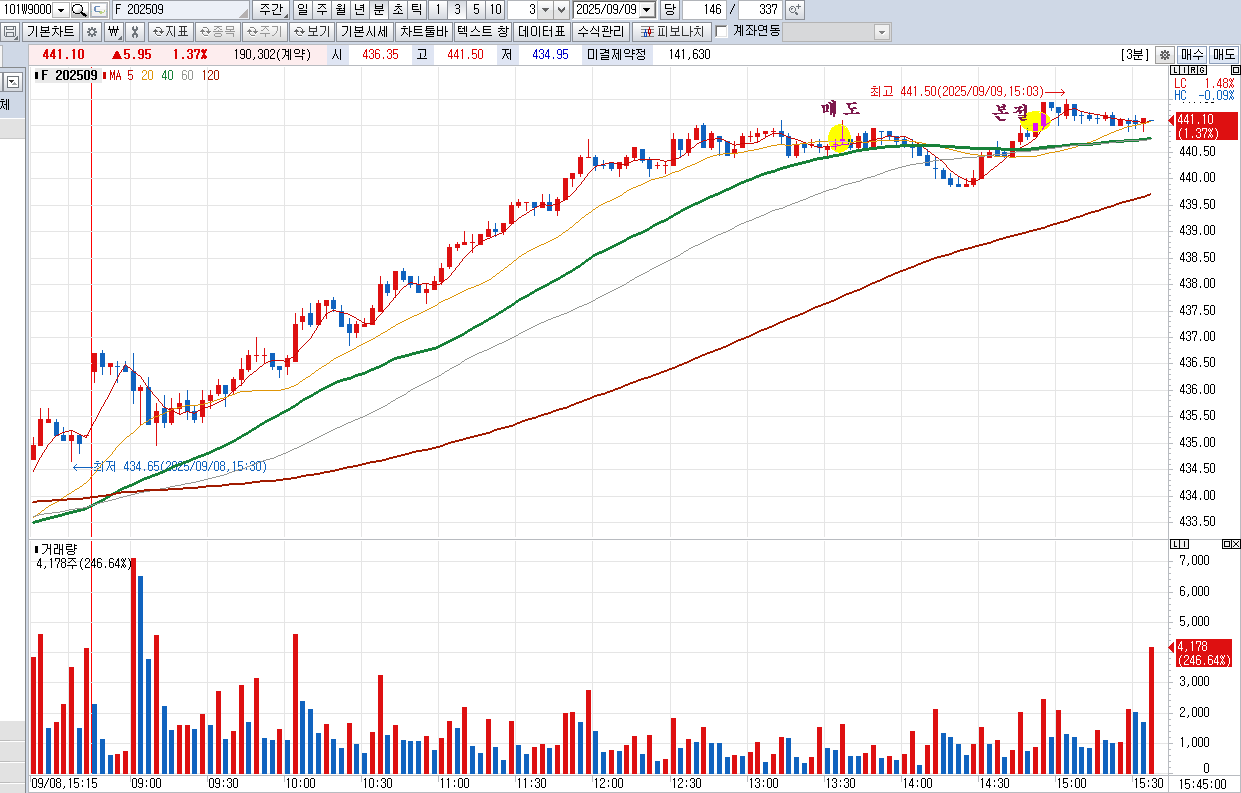Choose the 5-minute interval preset button

pos(477,10)
